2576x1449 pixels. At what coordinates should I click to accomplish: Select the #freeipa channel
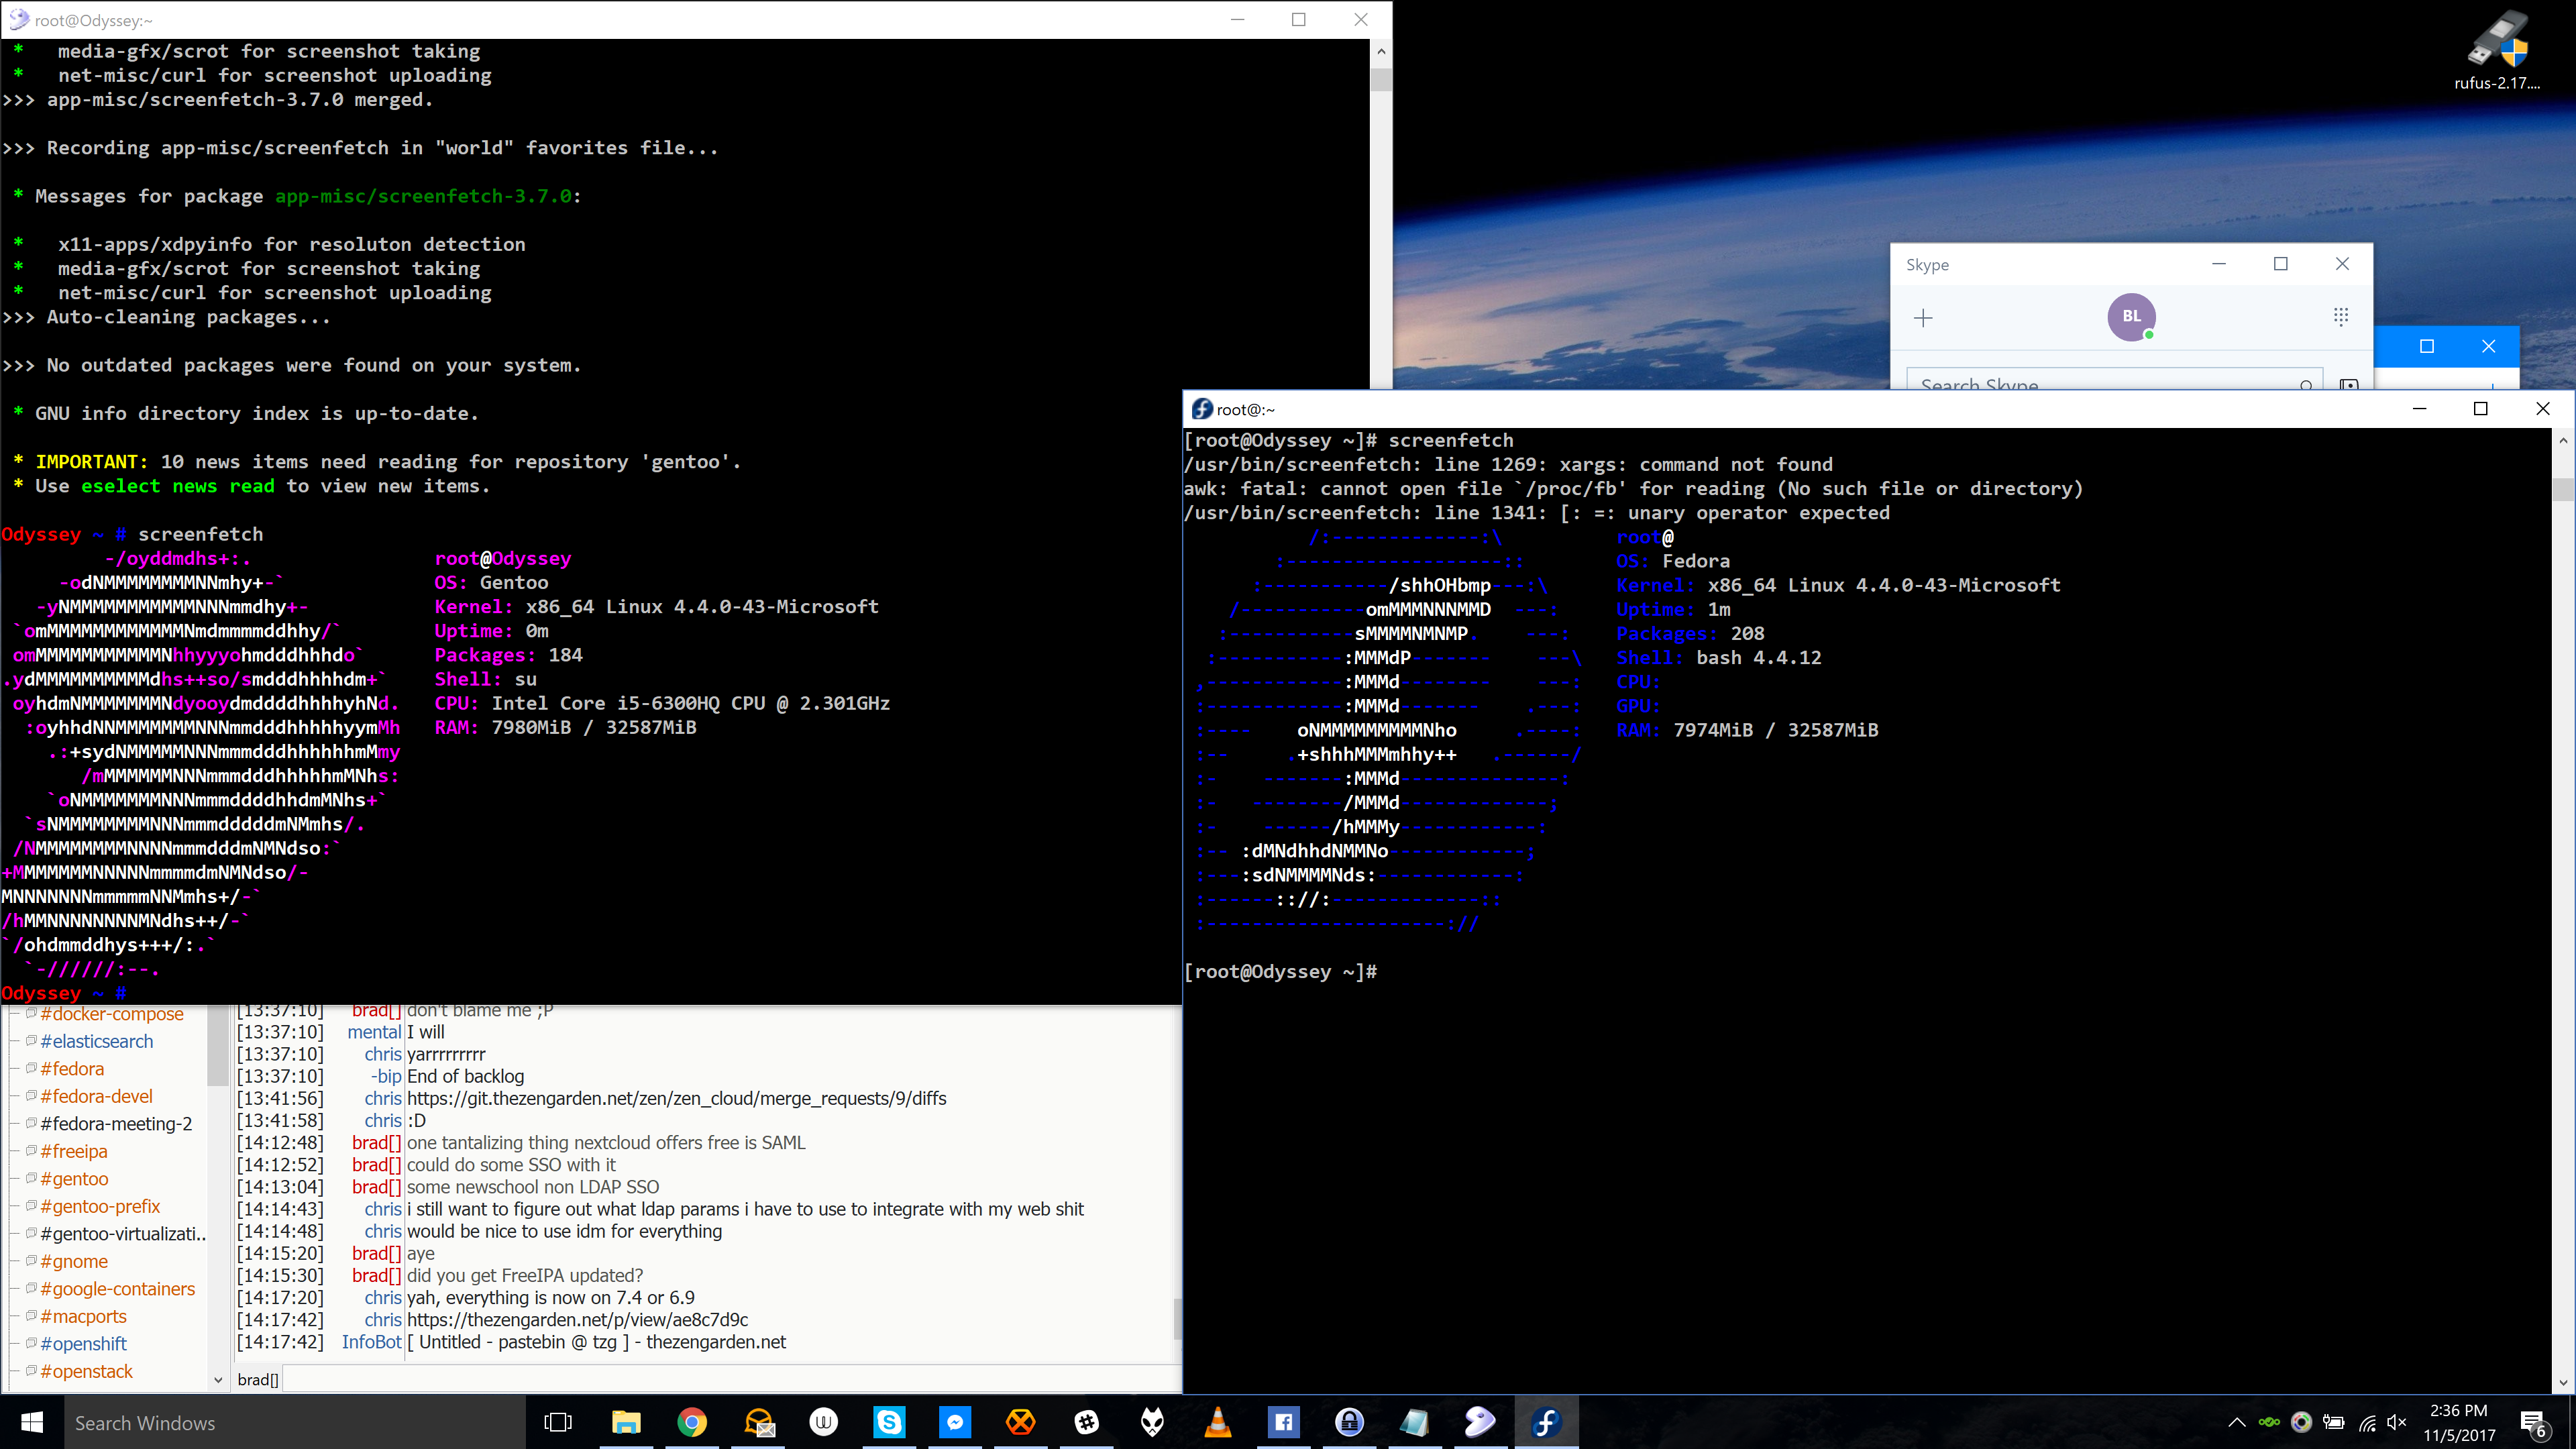(x=74, y=1151)
